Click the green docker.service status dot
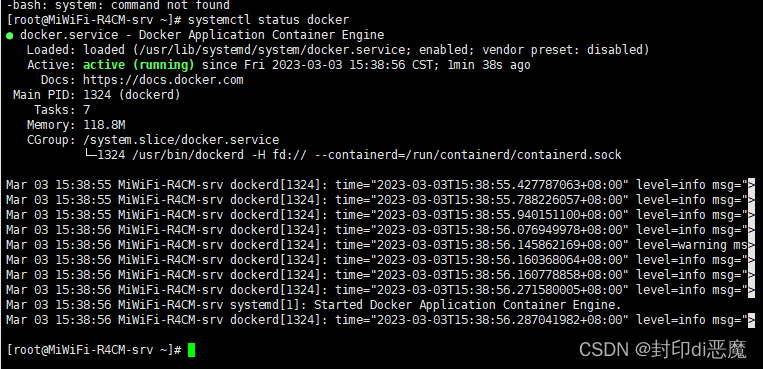This screenshot has width=763, height=369. 10,36
